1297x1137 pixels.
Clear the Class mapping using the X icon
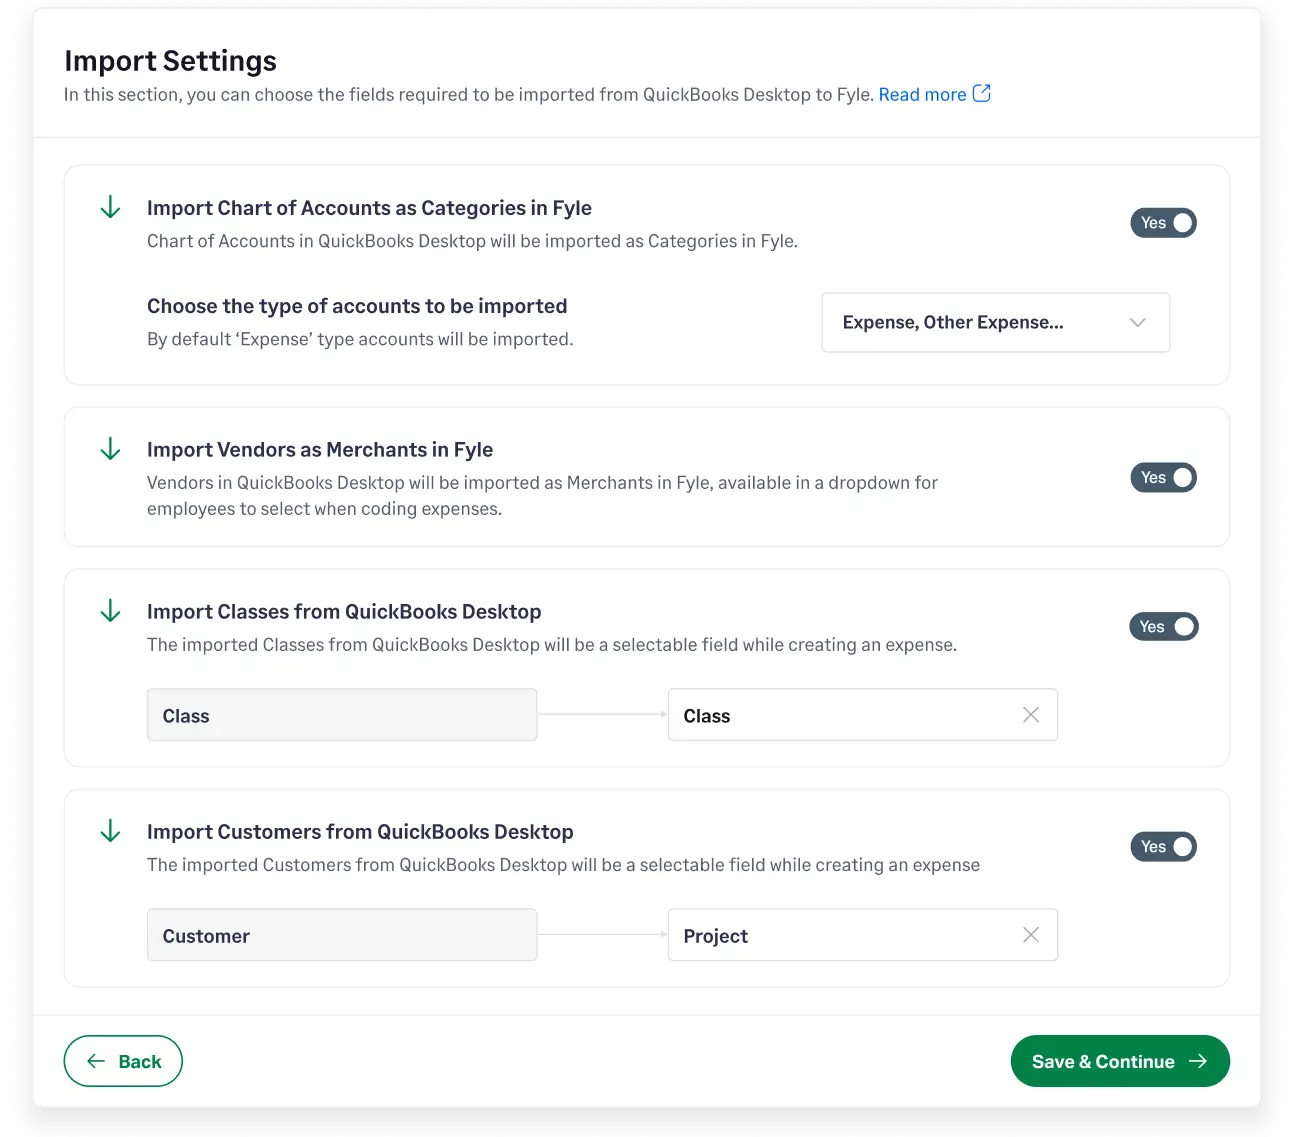(1031, 714)
